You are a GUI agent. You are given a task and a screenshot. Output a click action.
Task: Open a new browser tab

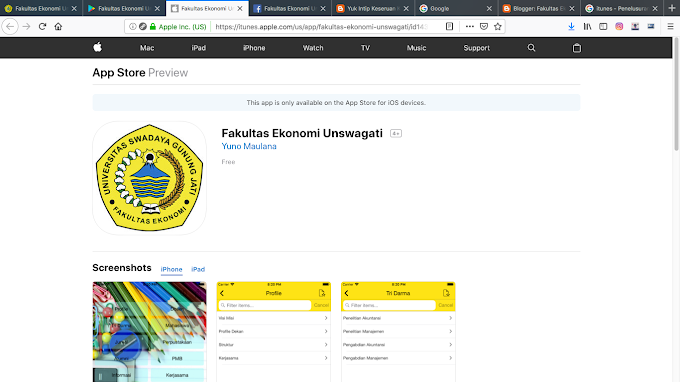click(672, 8)
